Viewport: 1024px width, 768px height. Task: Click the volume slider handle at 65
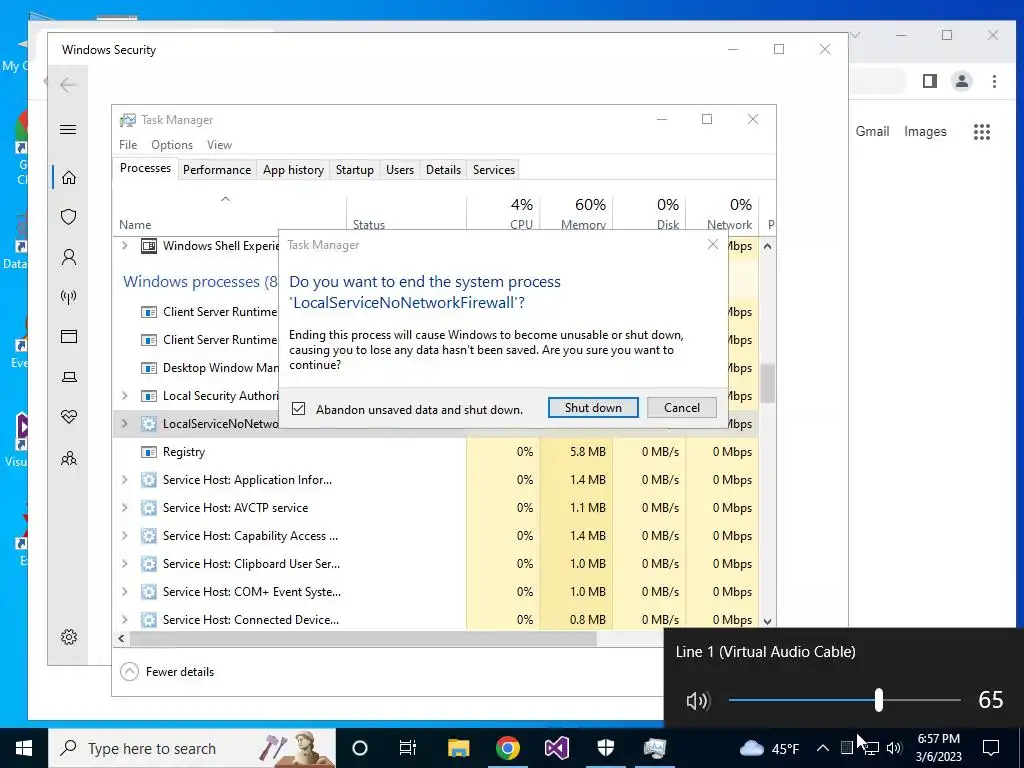tap(878, 700)
